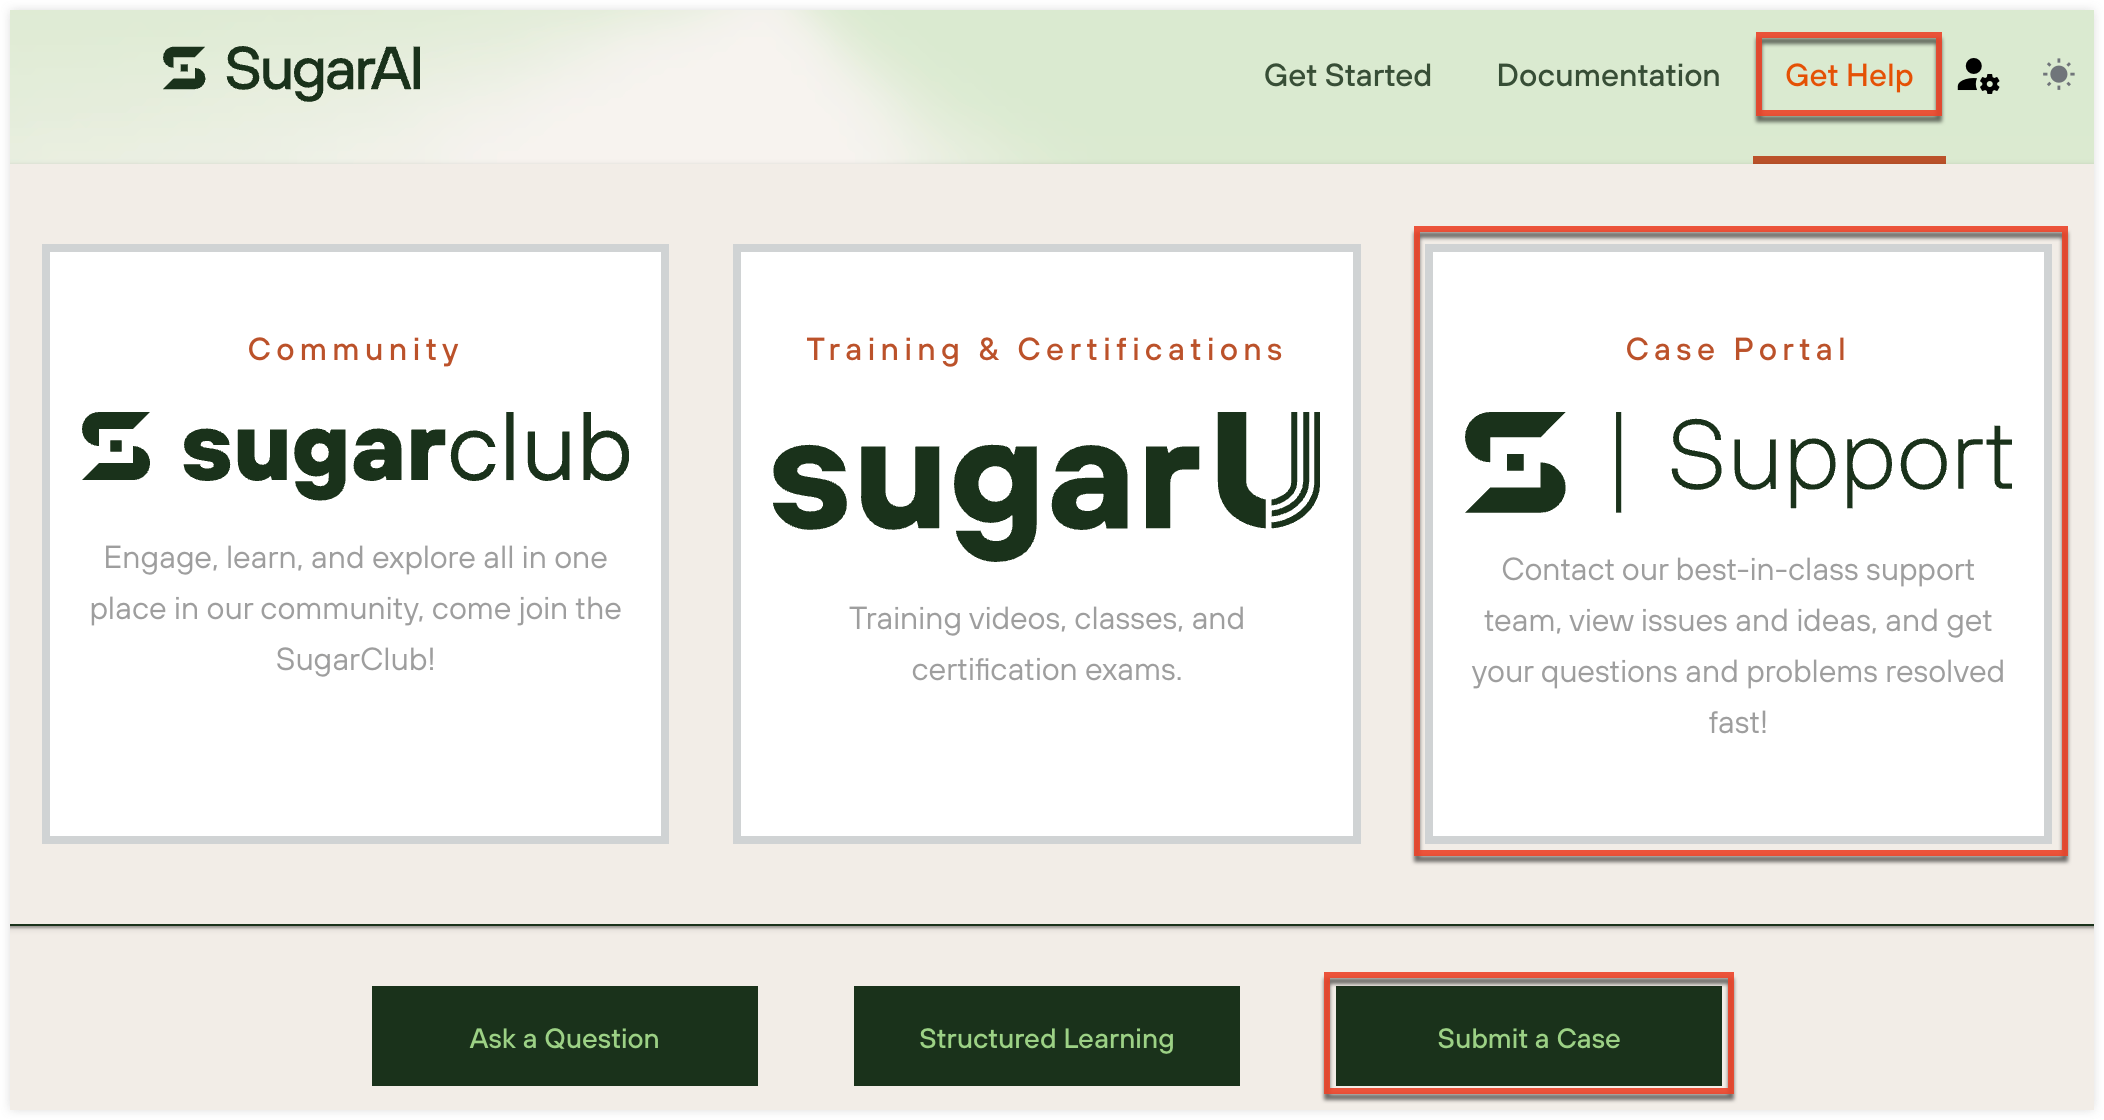
Task: Click 'Engage, learn, and explore' description text
Action: pos(355,608)
